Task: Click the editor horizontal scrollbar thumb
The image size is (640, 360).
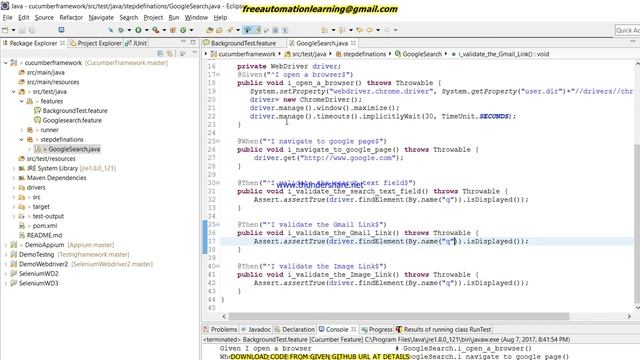Action: [x=399, y=316]
